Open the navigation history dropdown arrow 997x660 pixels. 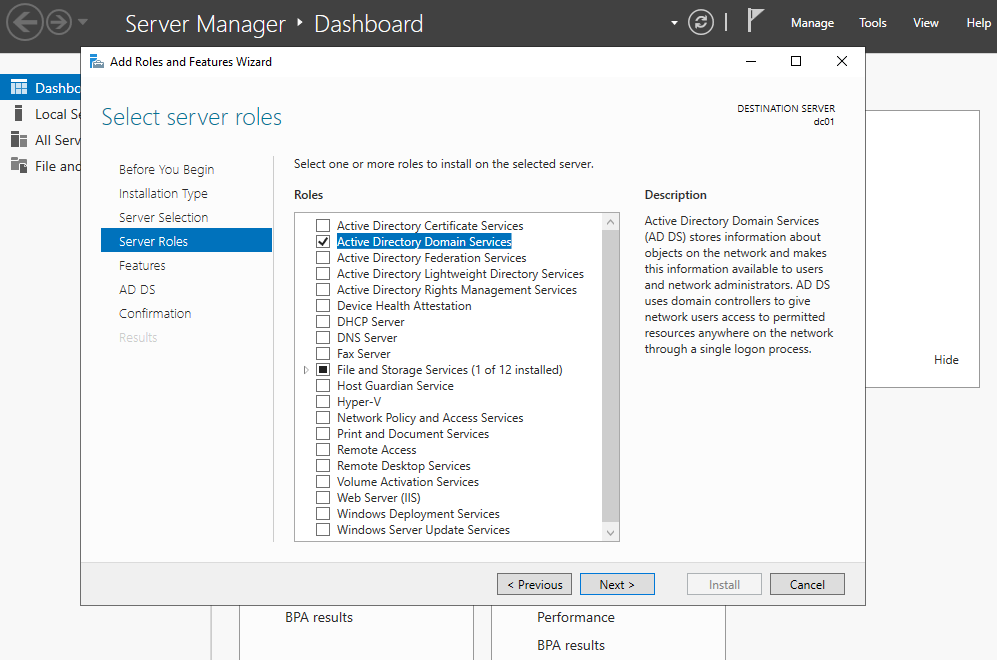pos(83,22)
